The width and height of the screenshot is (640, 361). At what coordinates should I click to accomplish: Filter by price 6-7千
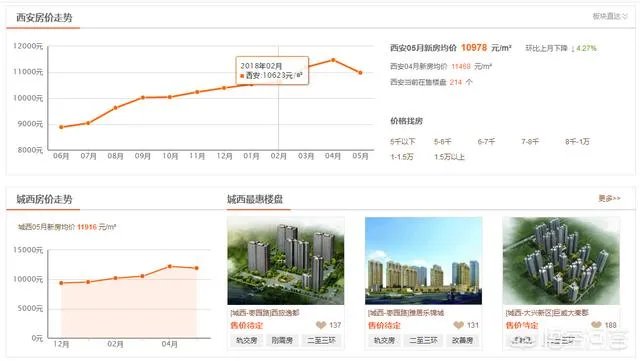click(x=486, y=142)
